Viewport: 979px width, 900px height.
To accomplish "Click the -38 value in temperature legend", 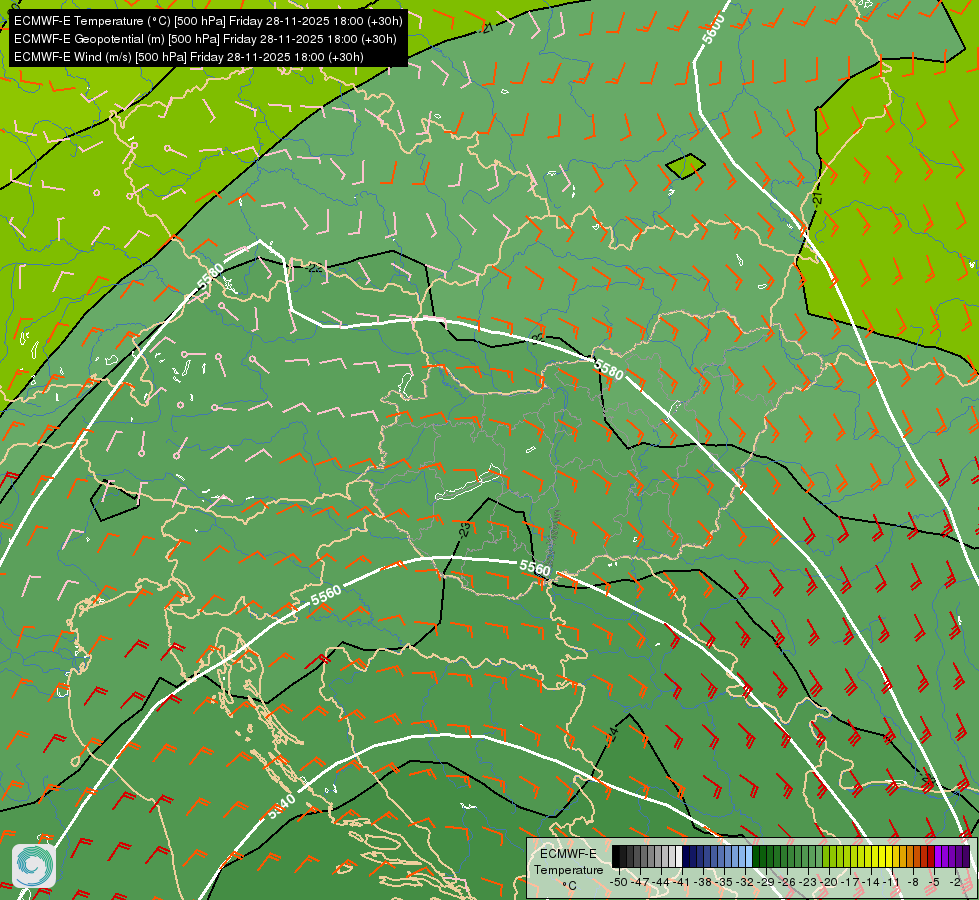I will click(x=702, y=882).
